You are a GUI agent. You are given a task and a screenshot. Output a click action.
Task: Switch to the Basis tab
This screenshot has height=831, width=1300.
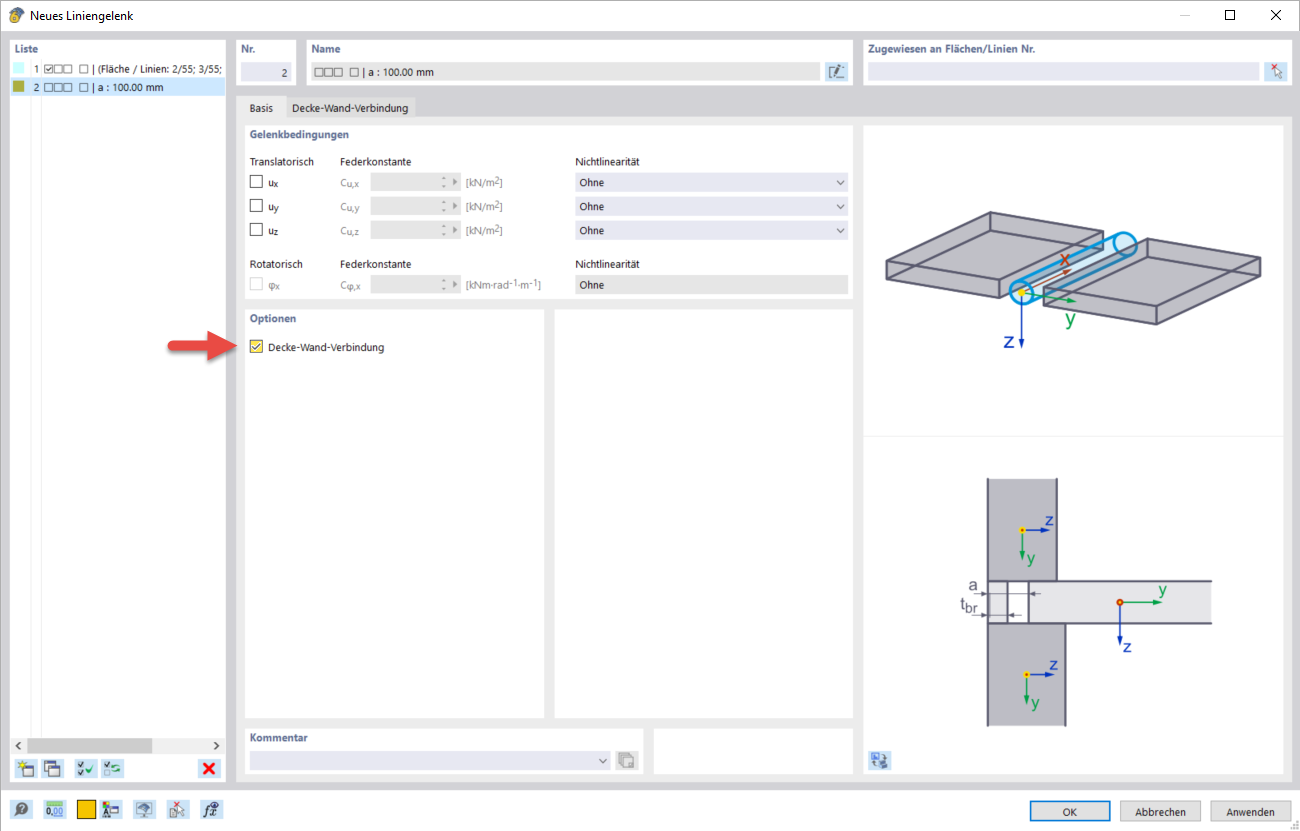(261, 108)
